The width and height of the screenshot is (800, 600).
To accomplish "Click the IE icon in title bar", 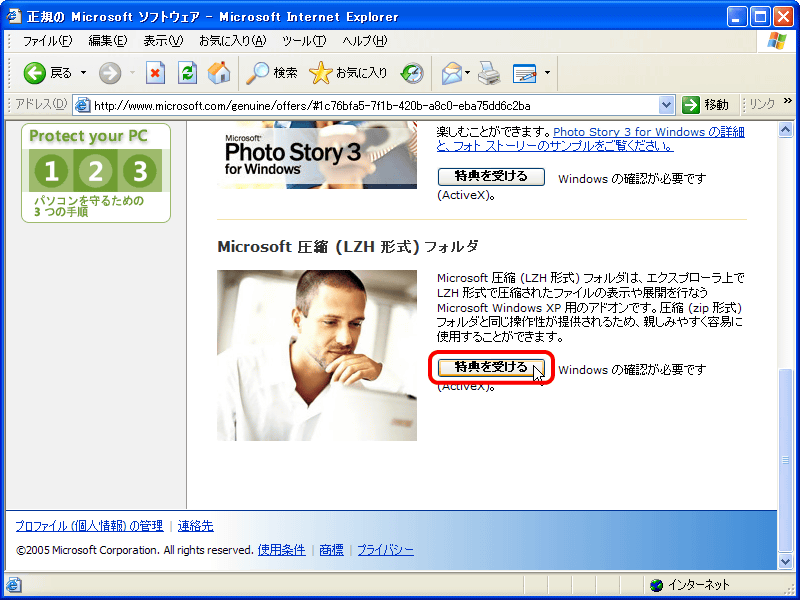I will coord(13,16).
